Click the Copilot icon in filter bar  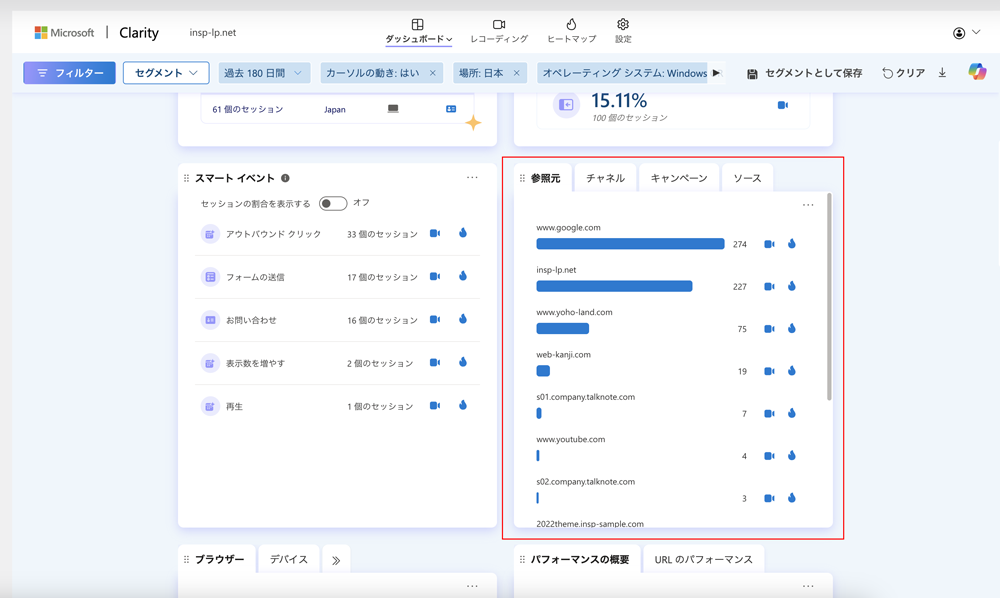click(976, 71)
